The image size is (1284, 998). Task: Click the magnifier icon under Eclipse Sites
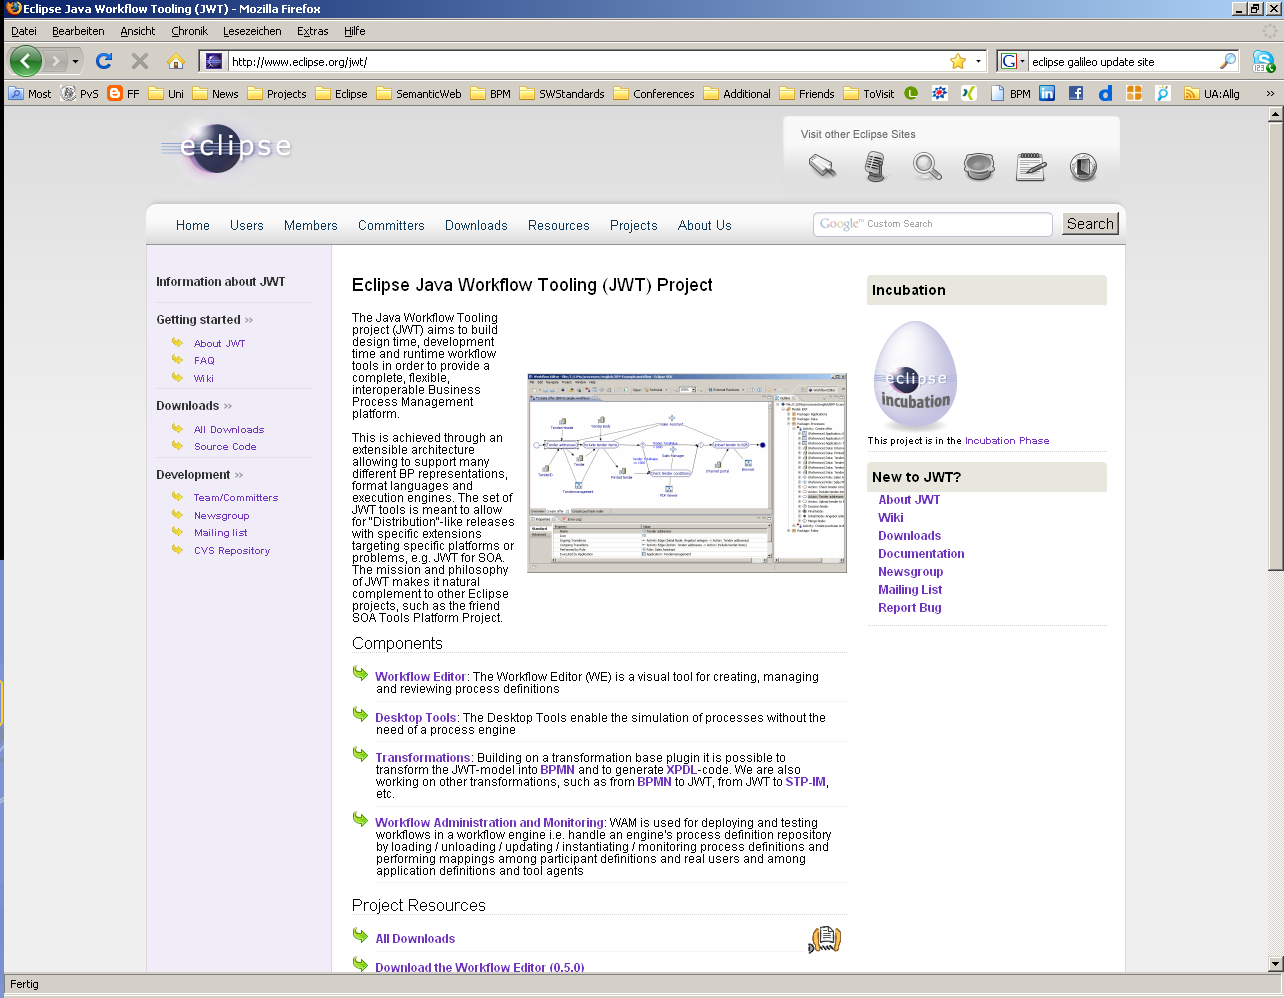(x=927, y=166)
